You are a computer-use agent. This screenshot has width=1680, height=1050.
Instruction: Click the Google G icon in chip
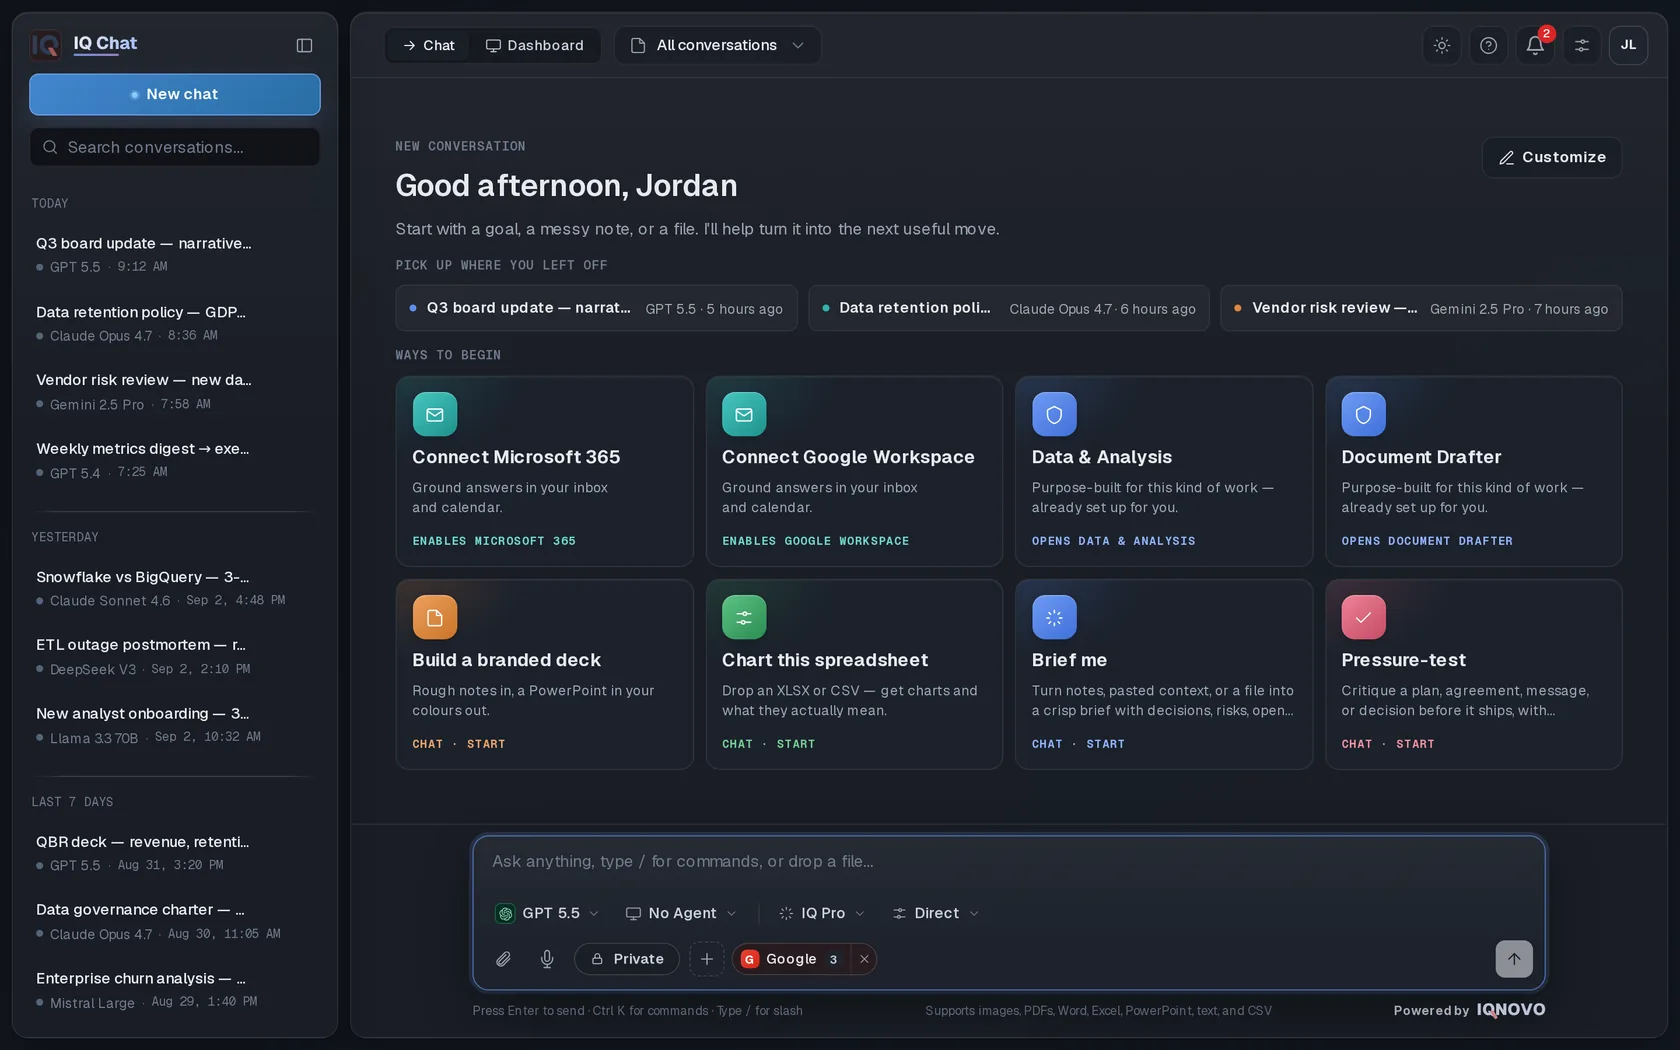click(749, 959)
